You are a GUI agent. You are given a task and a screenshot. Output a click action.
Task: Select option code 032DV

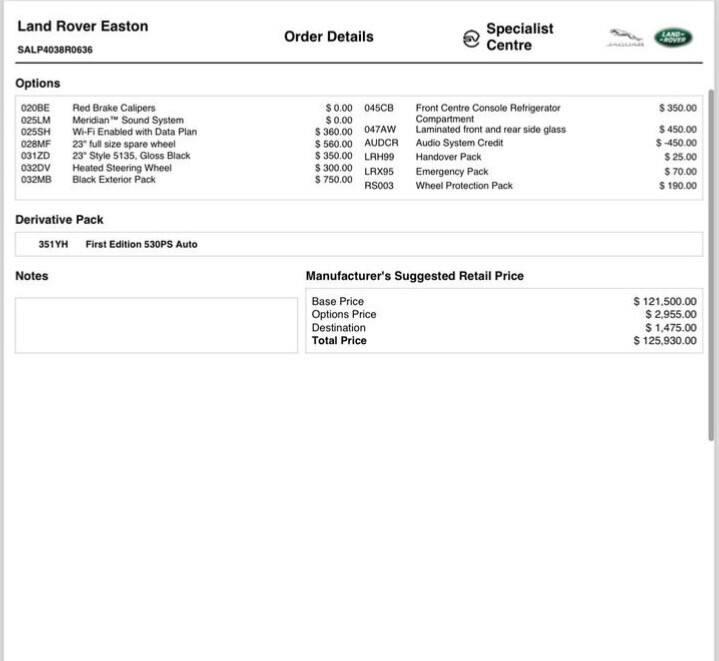point(36,168)
